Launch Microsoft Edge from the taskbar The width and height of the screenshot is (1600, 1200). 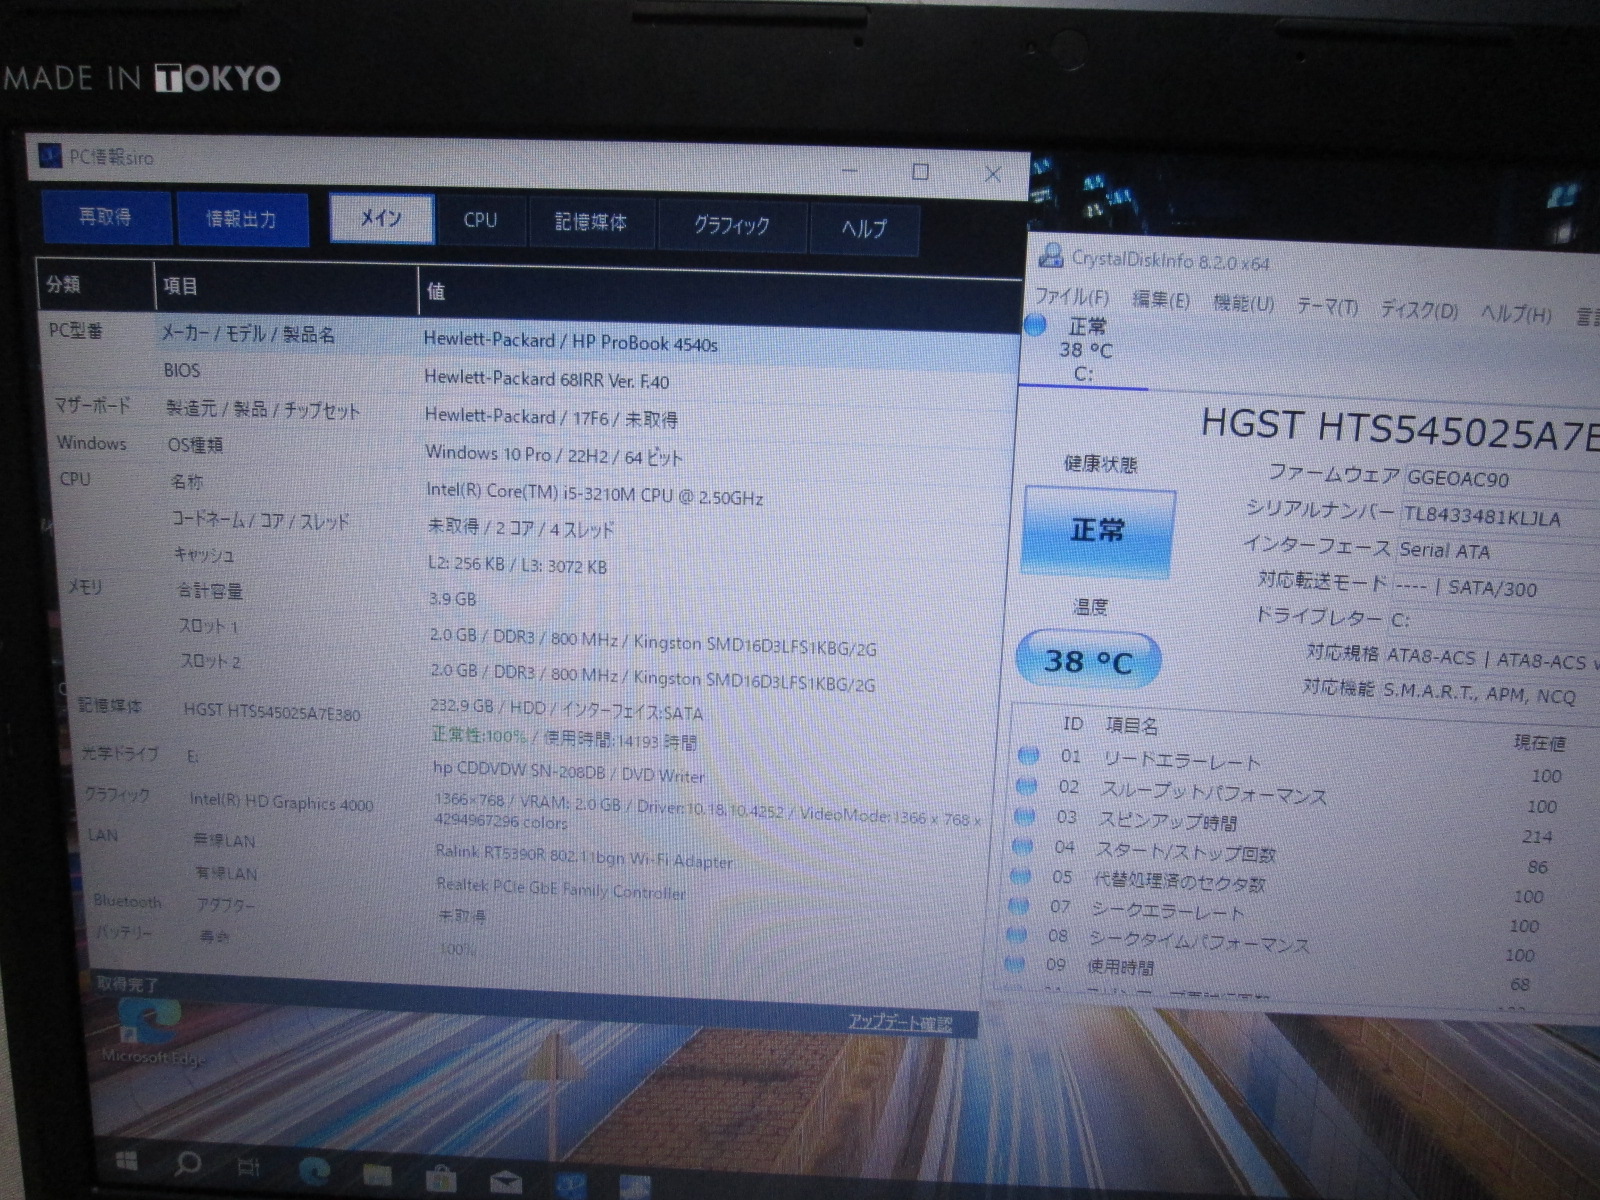point(314,1170)
